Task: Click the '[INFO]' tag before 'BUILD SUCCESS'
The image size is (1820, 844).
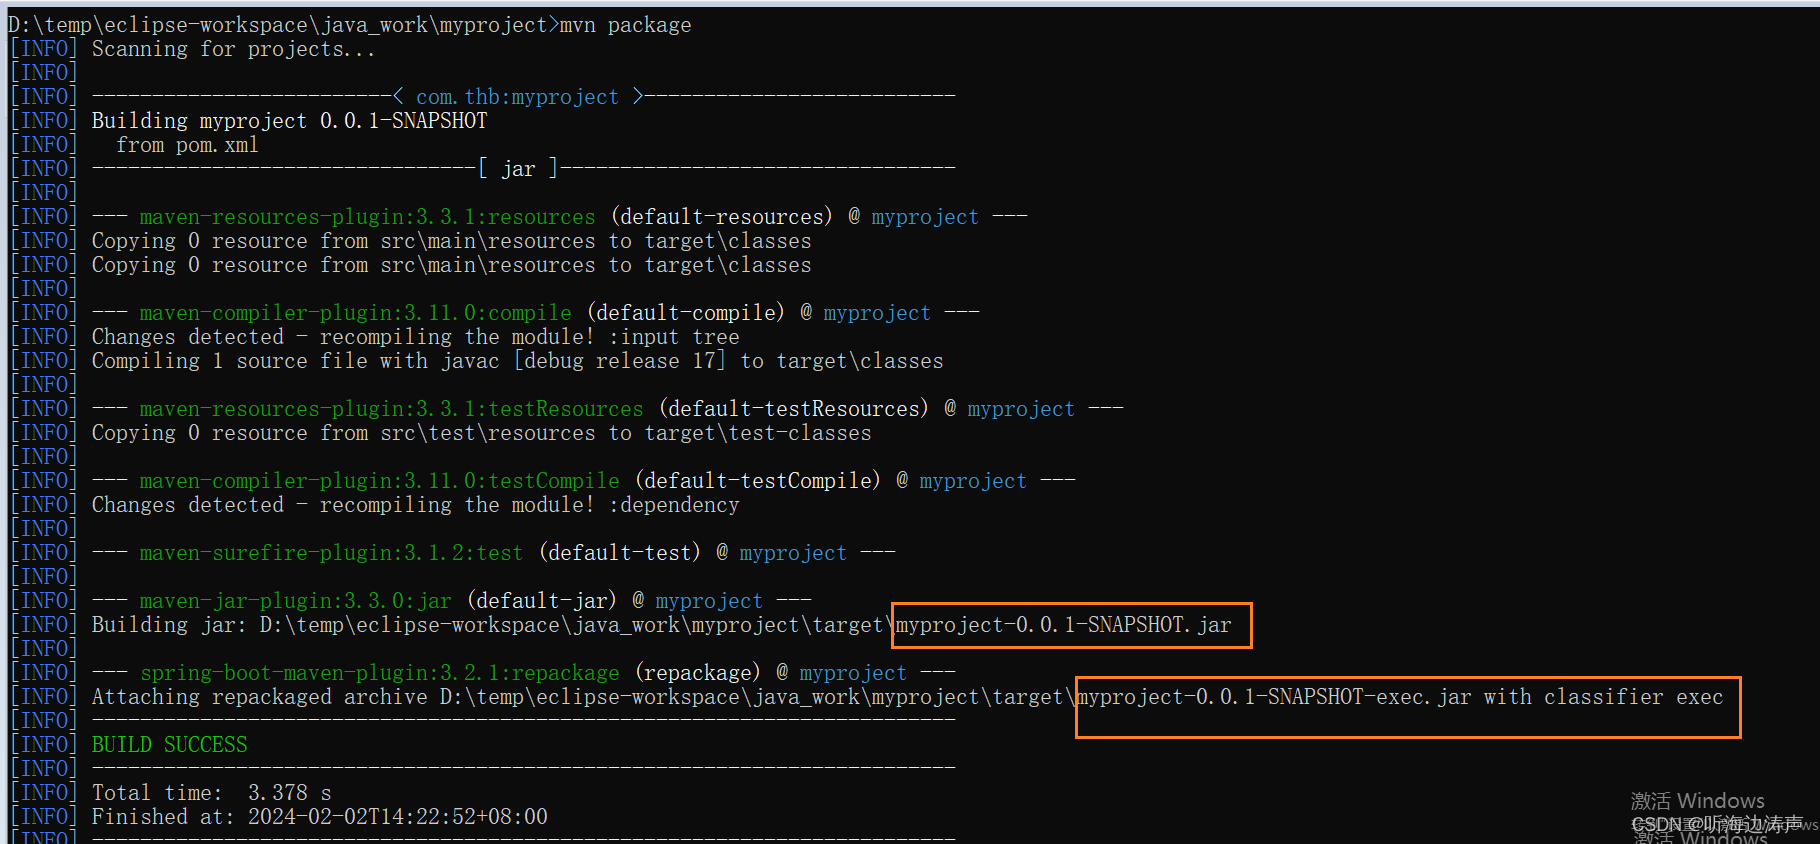Action: pos(43,745)
